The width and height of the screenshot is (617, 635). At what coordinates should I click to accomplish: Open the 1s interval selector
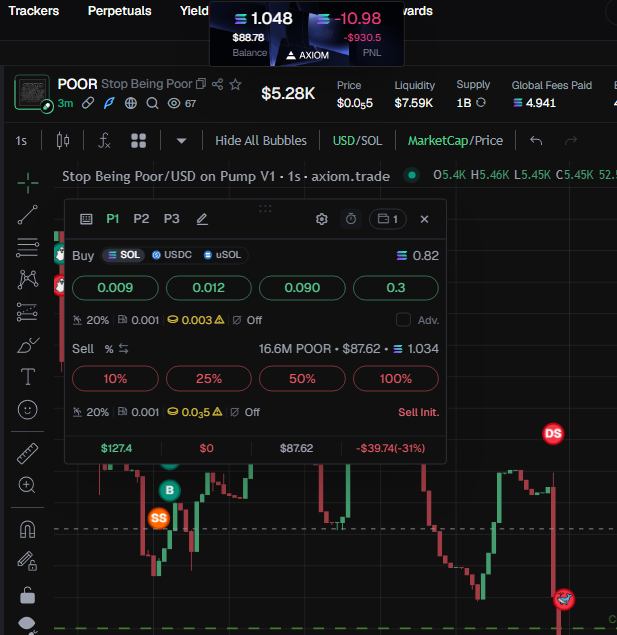coord(21,141)
